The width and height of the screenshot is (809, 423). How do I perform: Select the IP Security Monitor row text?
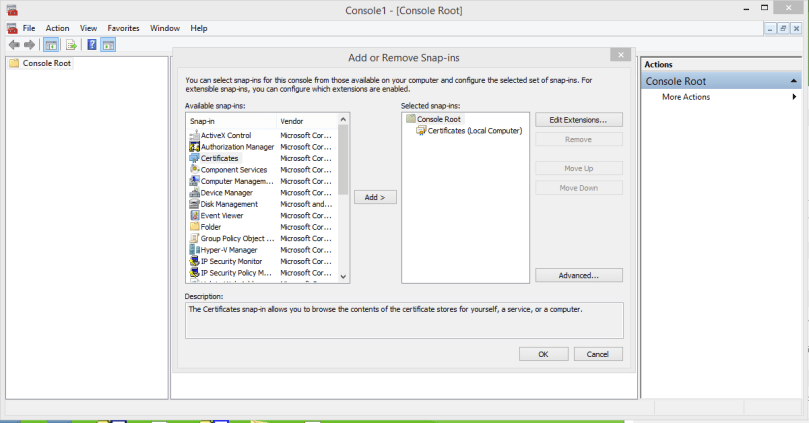tap(231, 262)
